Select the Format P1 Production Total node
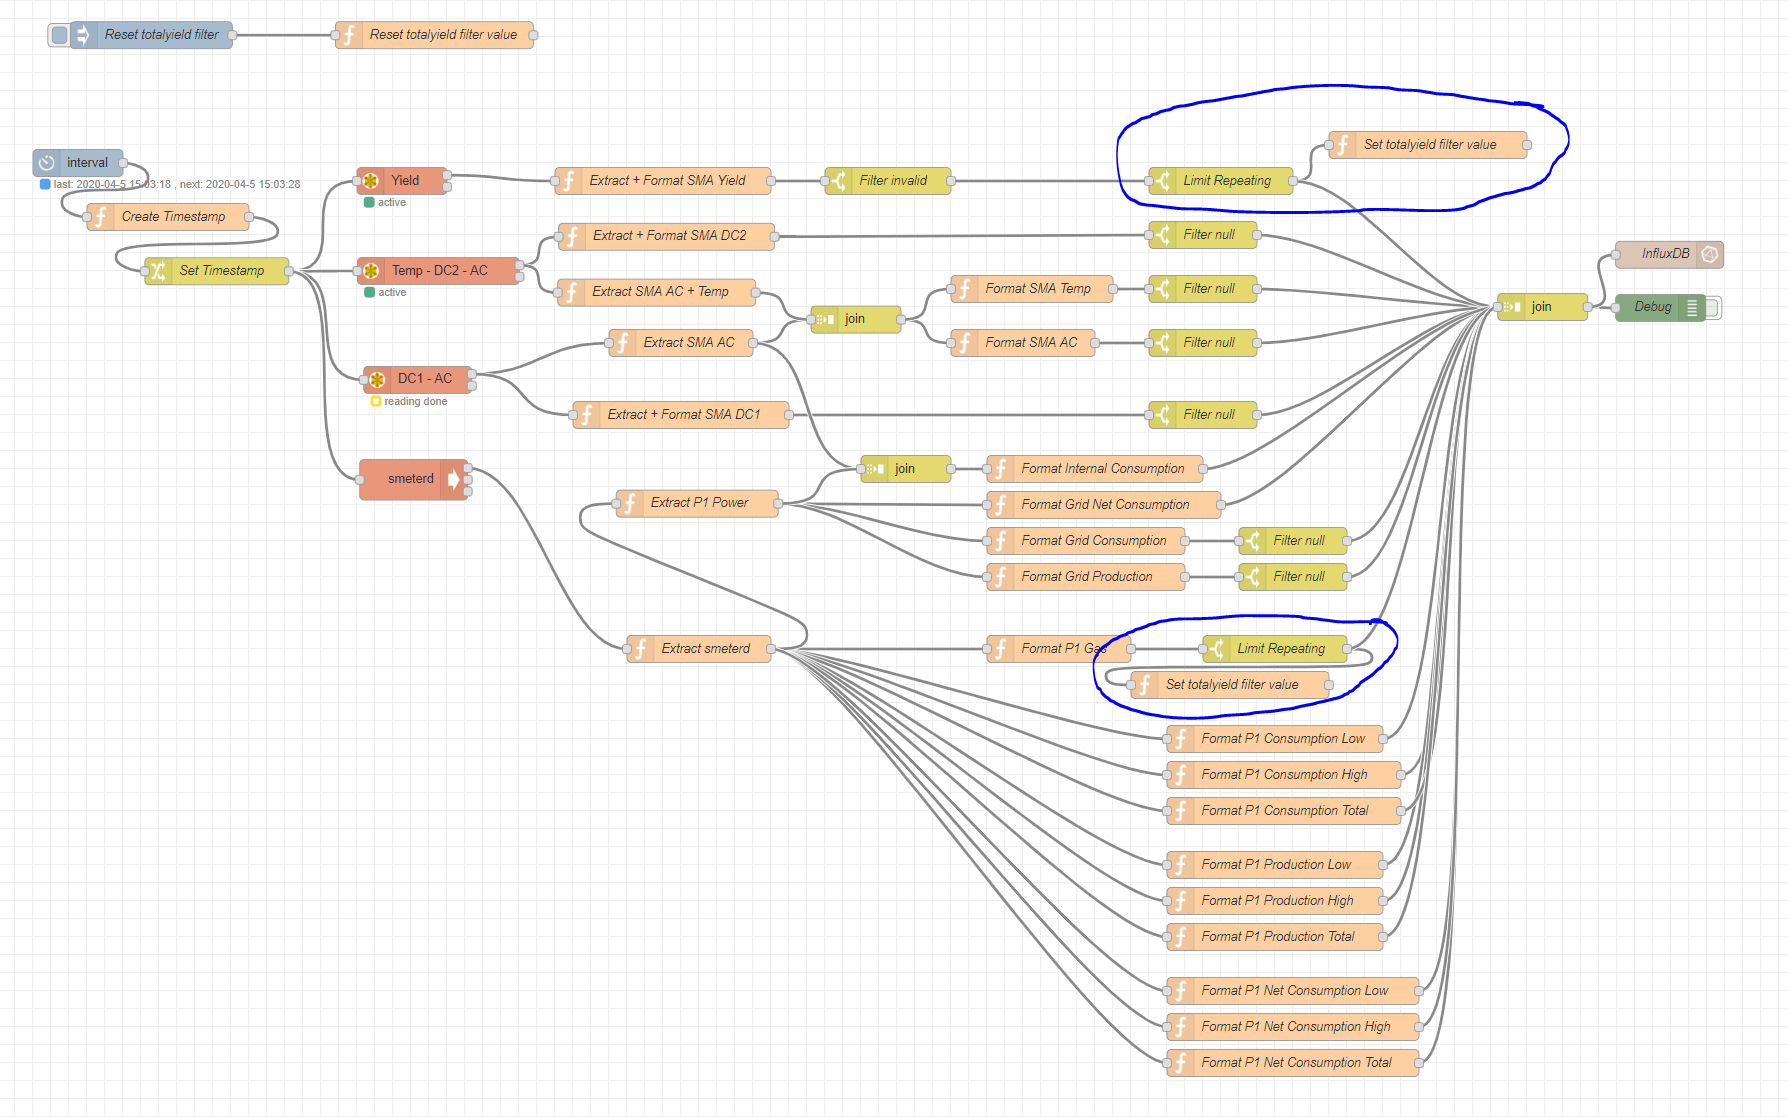 pos(1275,937)
